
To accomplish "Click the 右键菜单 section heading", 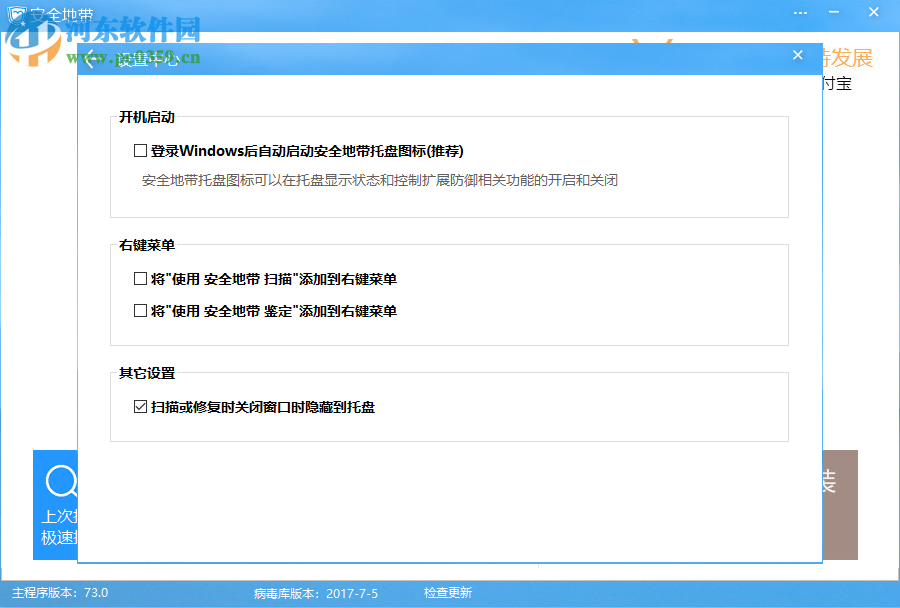I will 147,245.
